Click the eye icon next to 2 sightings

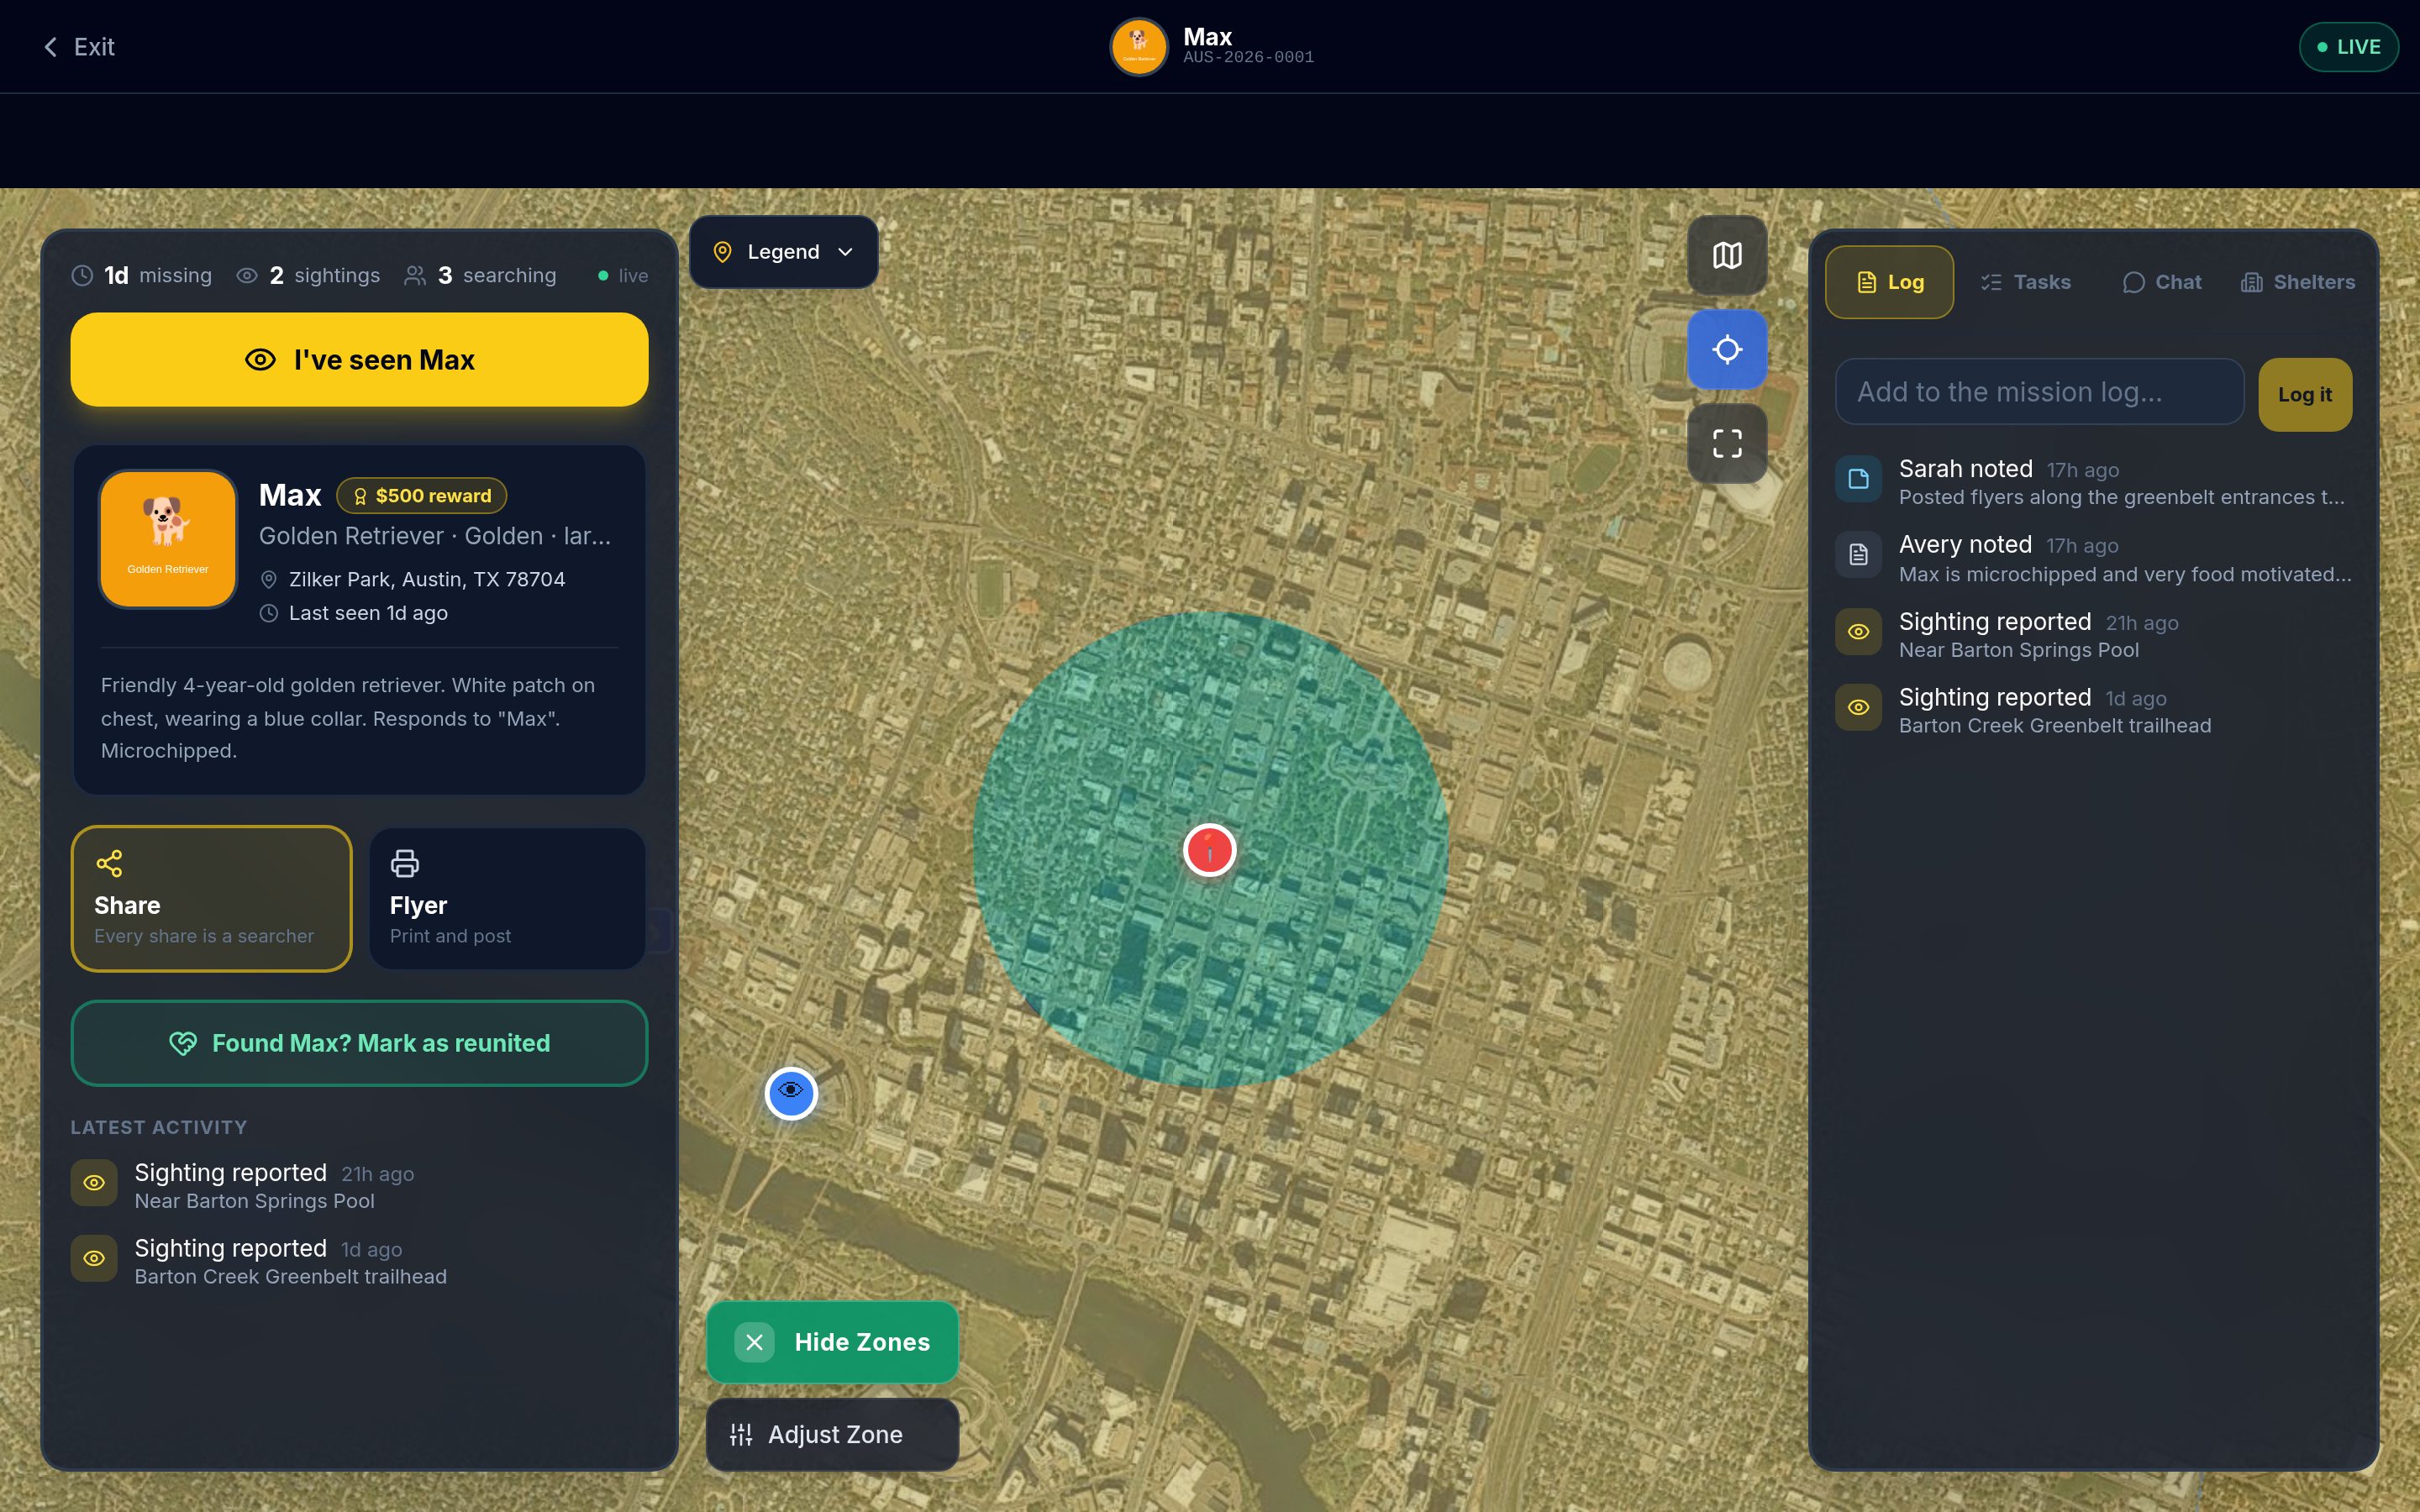coord(247,276)
